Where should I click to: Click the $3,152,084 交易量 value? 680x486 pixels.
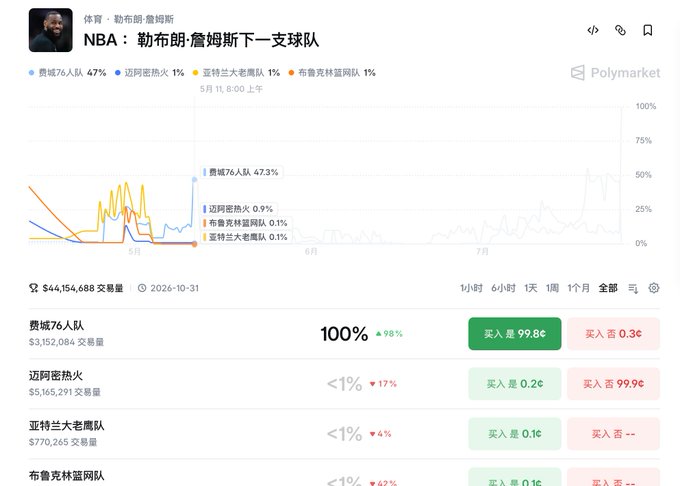click(66, 342)
